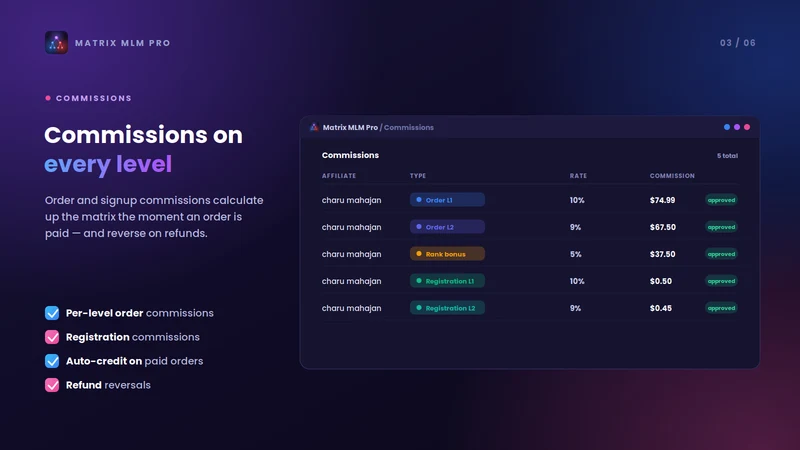Click the $0.50 commission amount
This screenshot has width=800, height=450.
[x=661, y=281]
